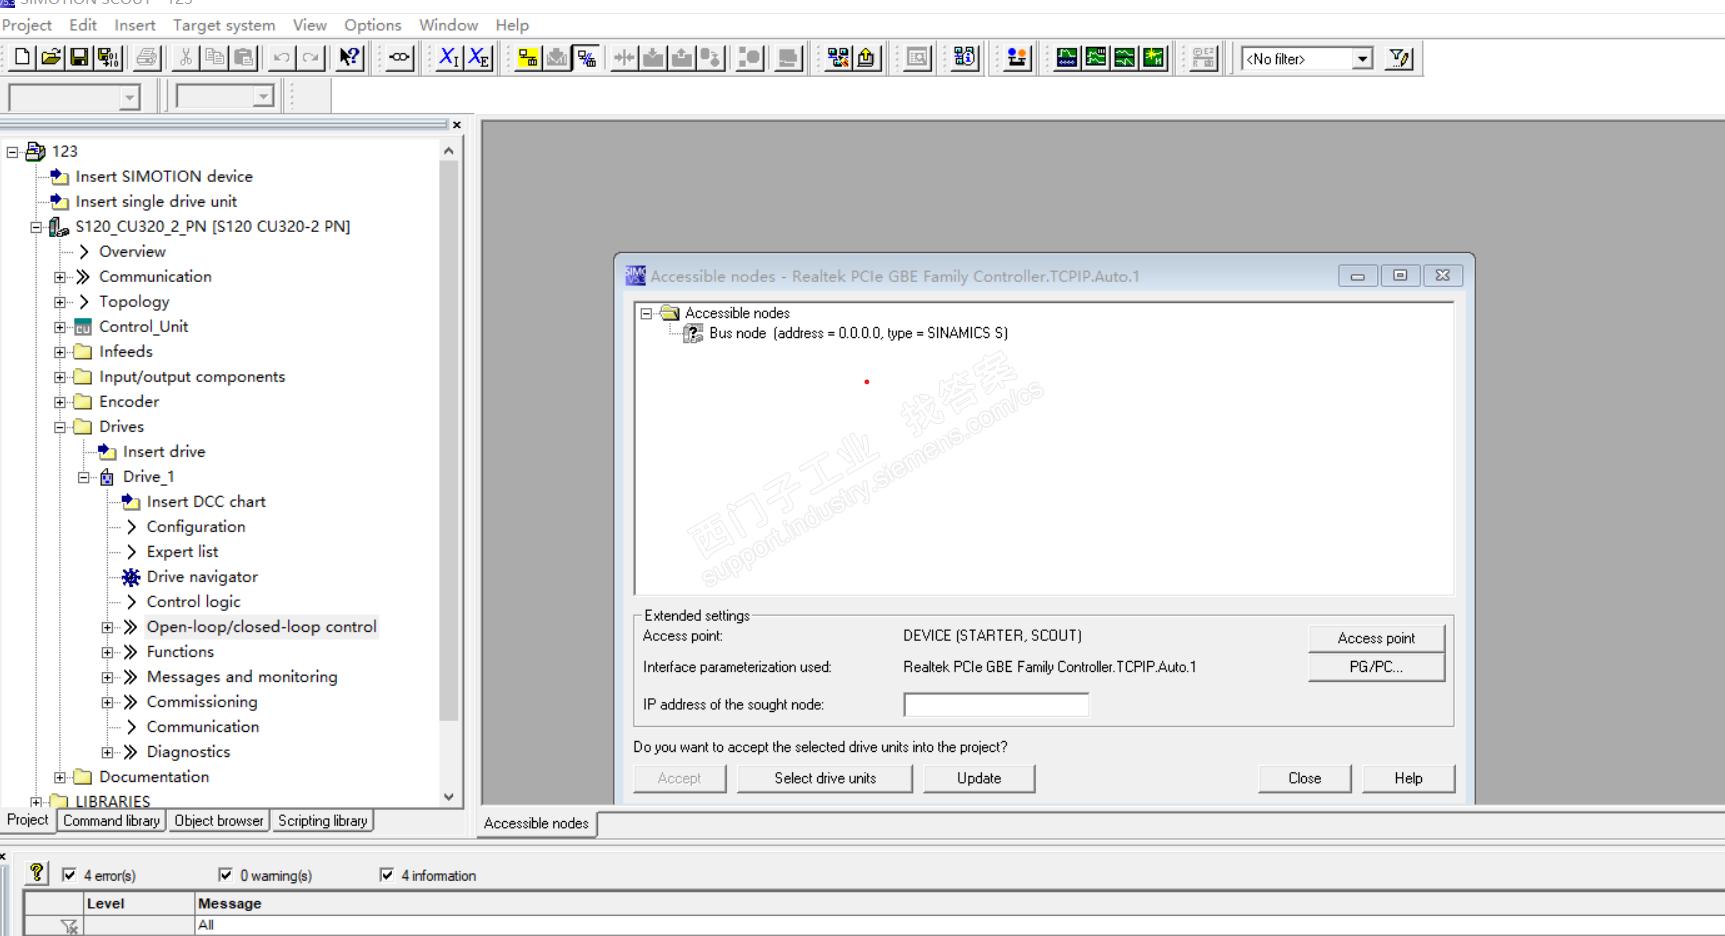Click the IP address of sought node field
This screenshot has width=1725, height=936.
[x=996, y=705]
